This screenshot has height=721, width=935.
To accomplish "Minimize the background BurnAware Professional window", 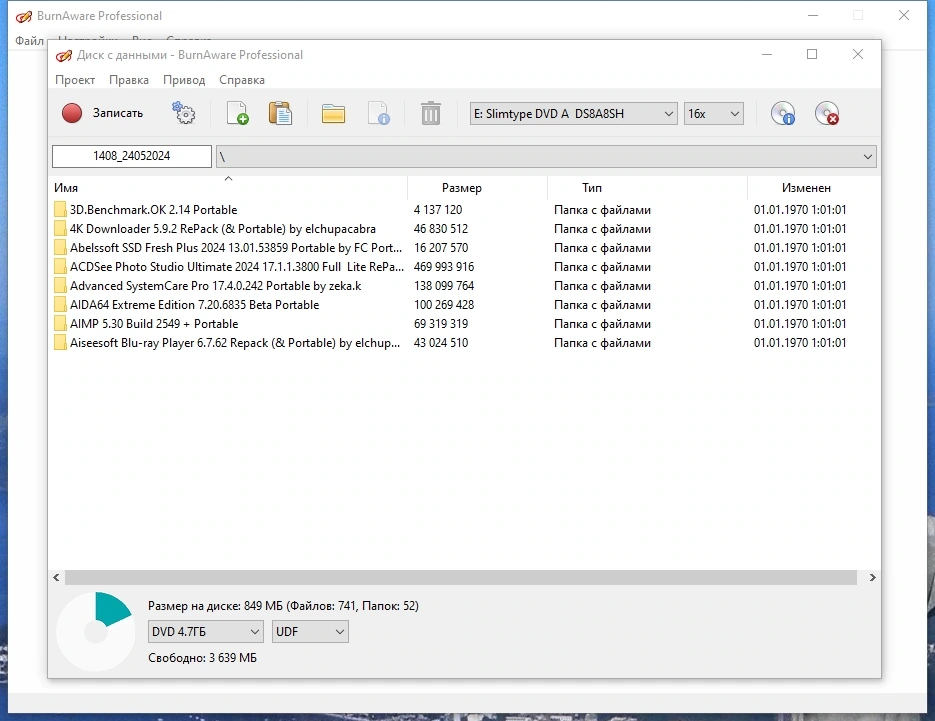I will pos(813,16).
